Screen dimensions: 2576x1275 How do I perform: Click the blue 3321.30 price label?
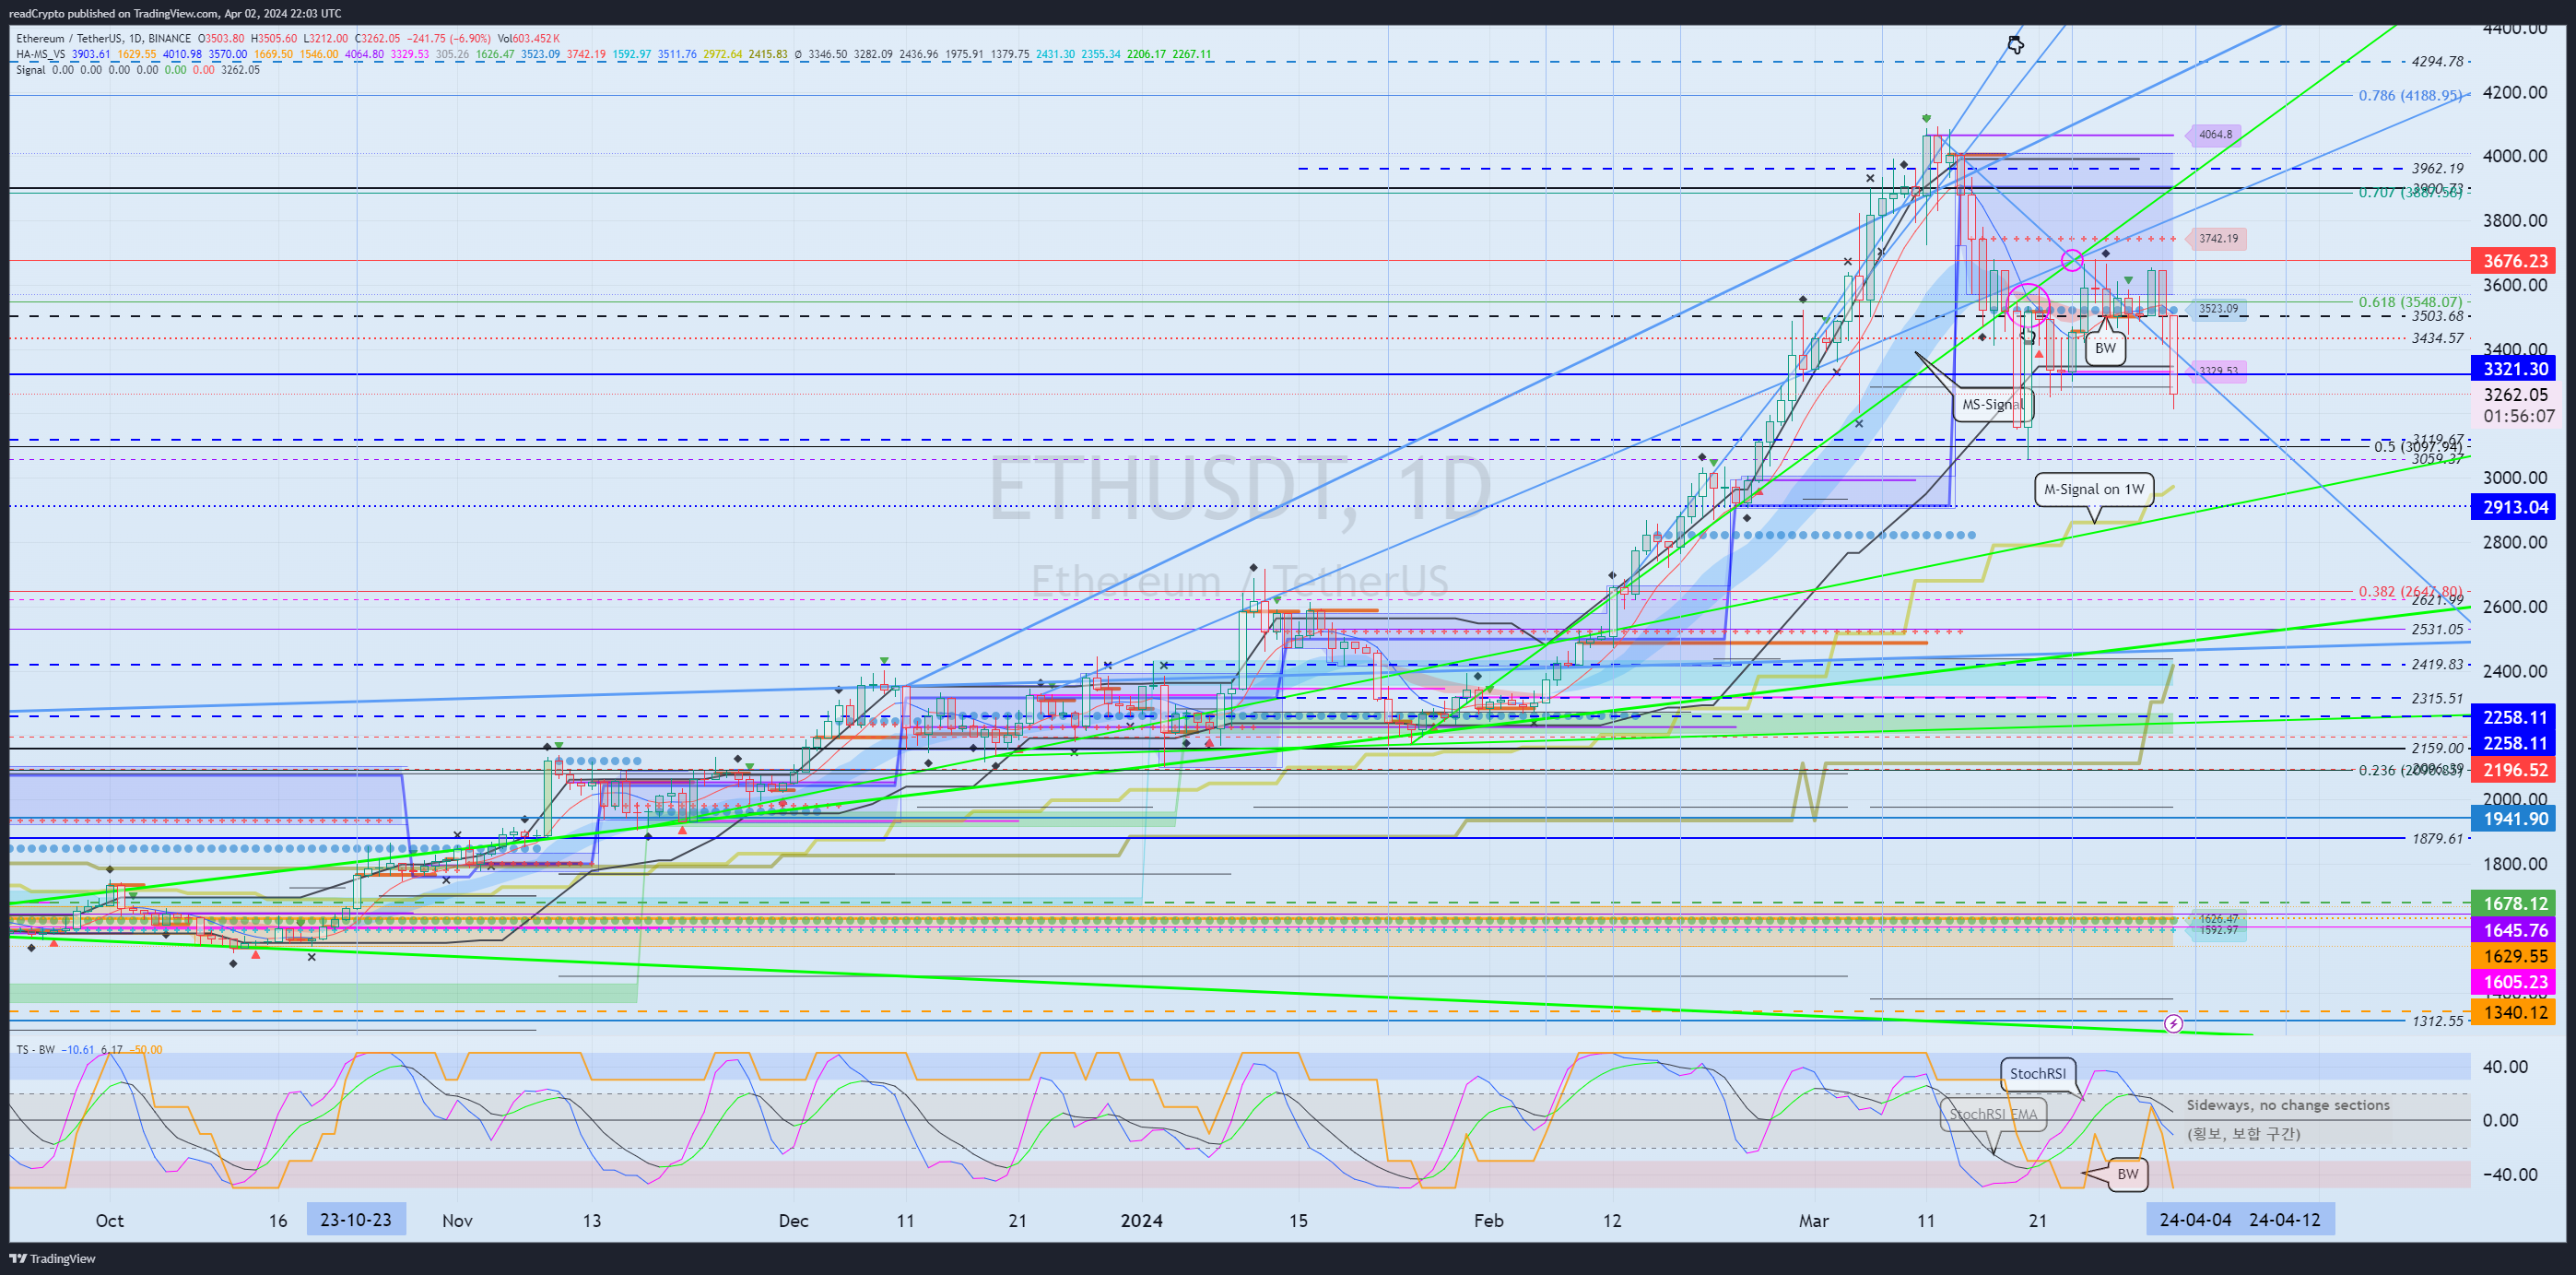click(x=2515, y=369)
